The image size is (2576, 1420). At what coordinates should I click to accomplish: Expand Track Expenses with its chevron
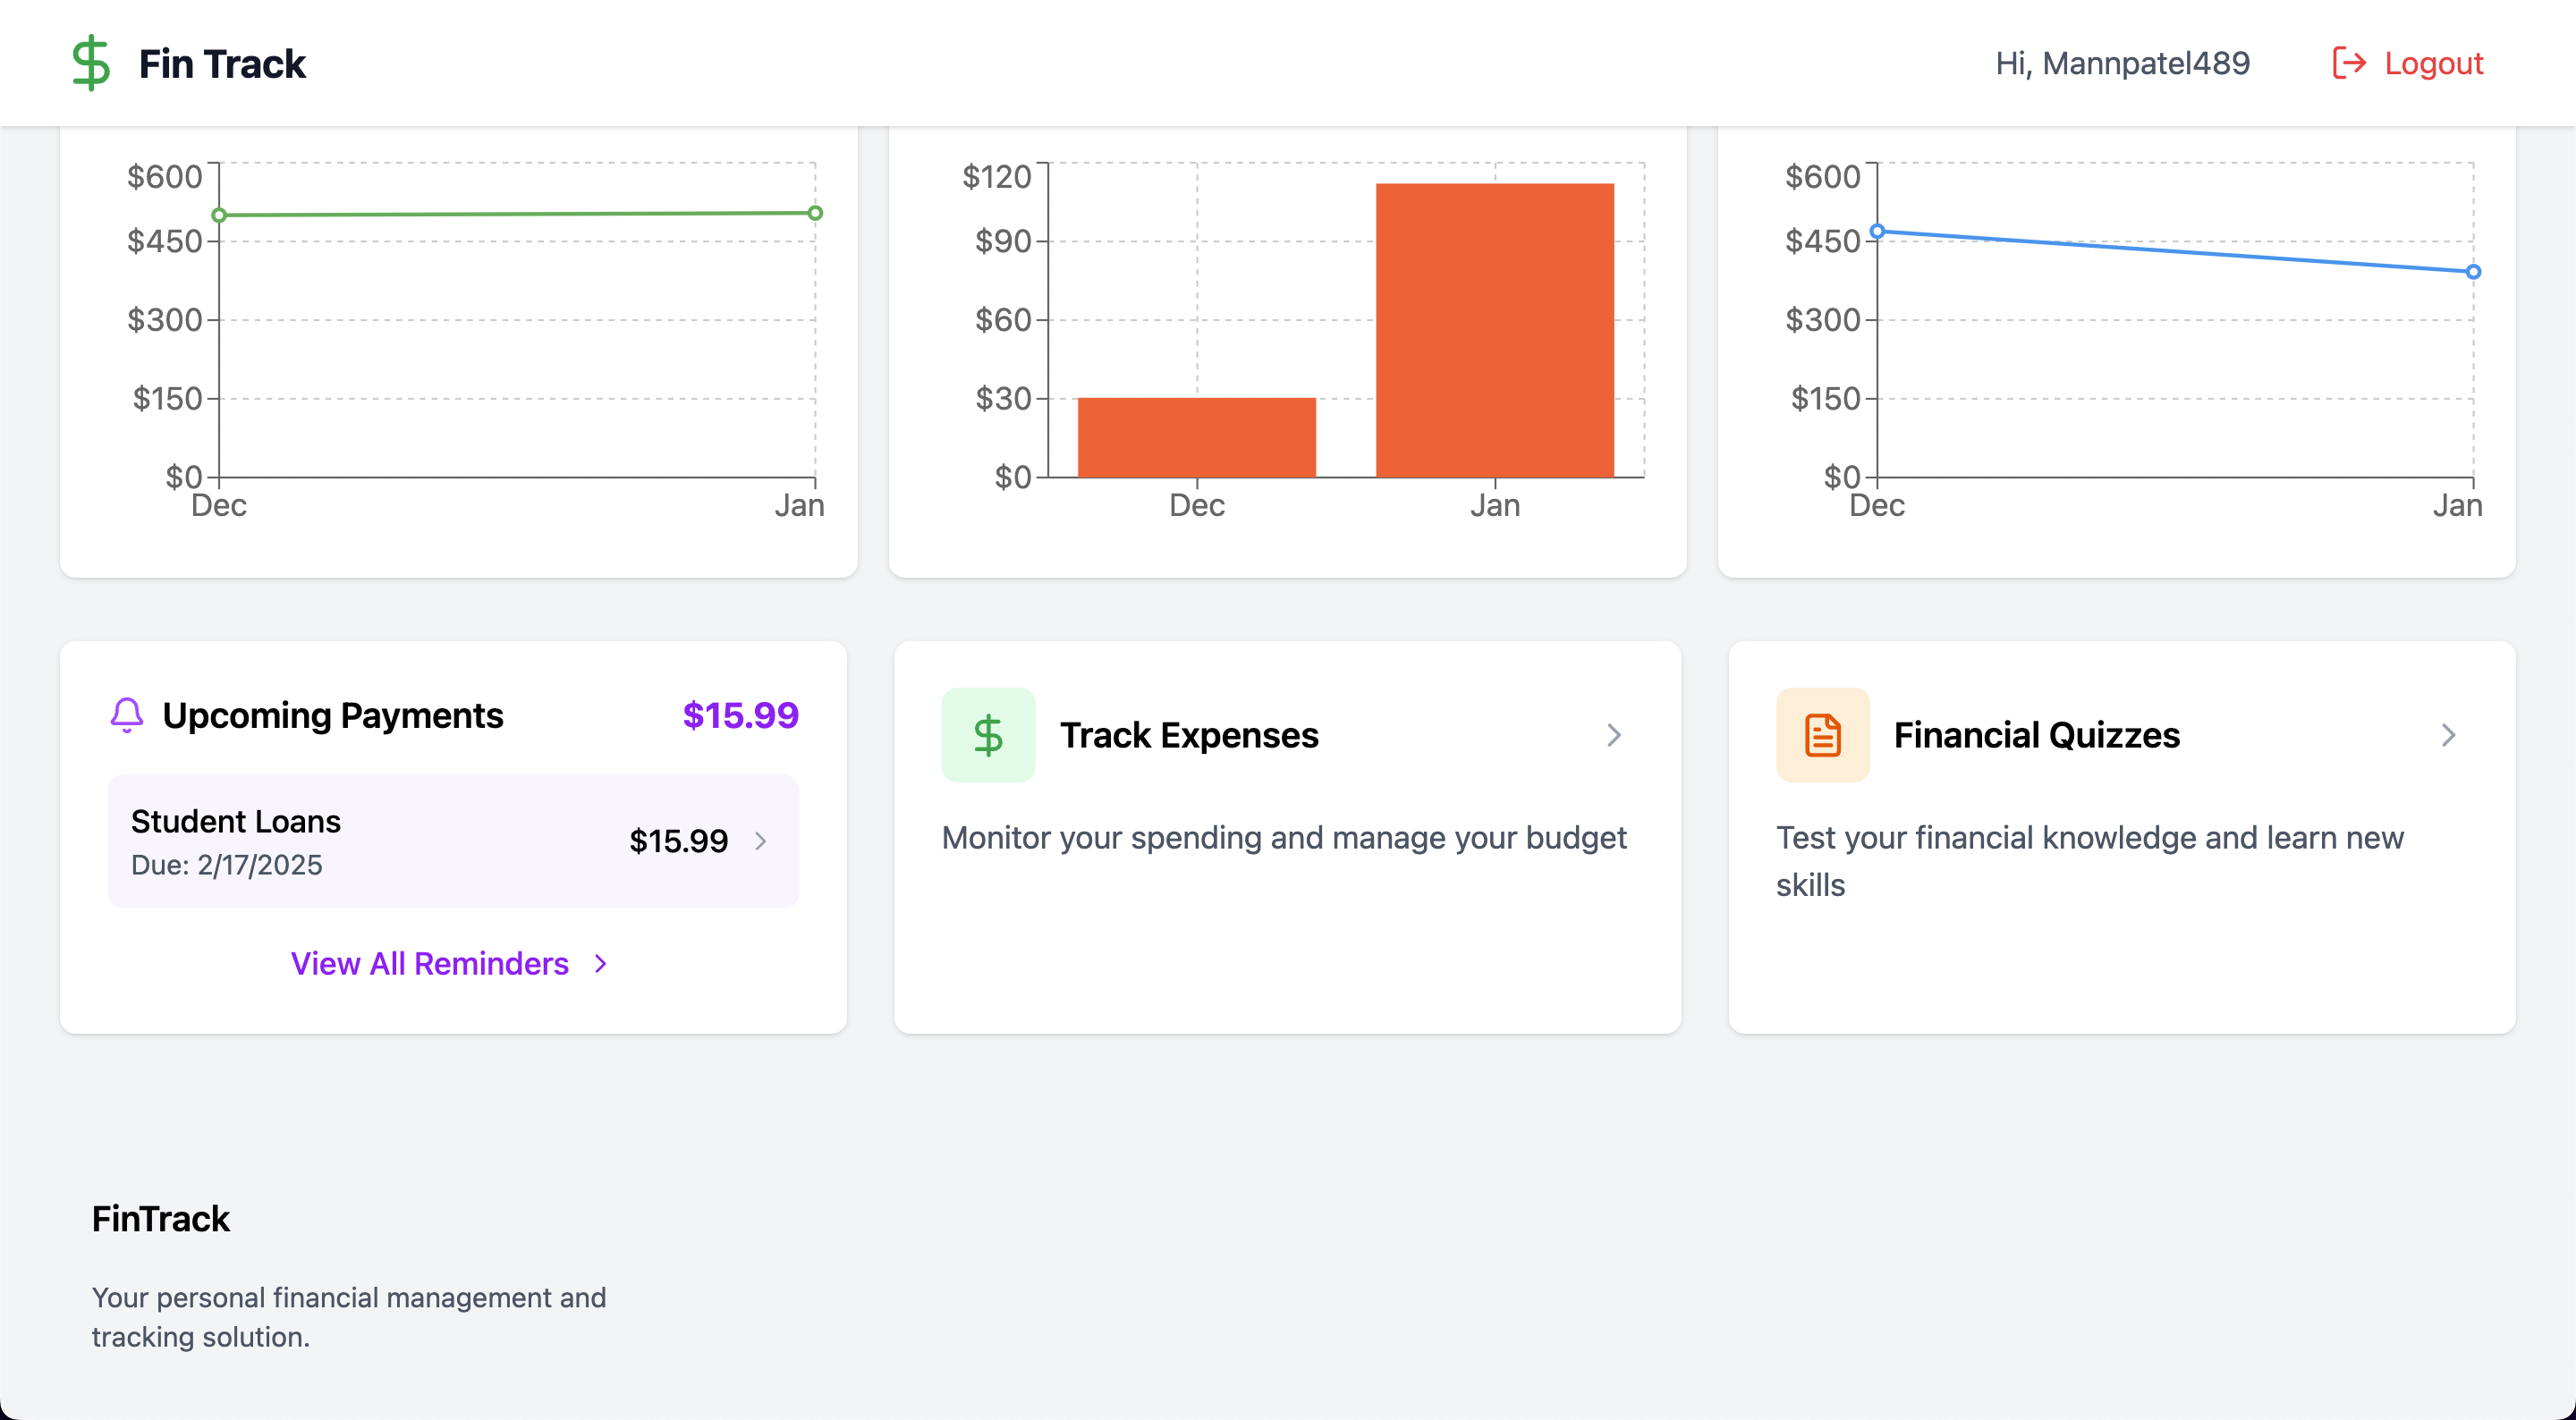1614,735
